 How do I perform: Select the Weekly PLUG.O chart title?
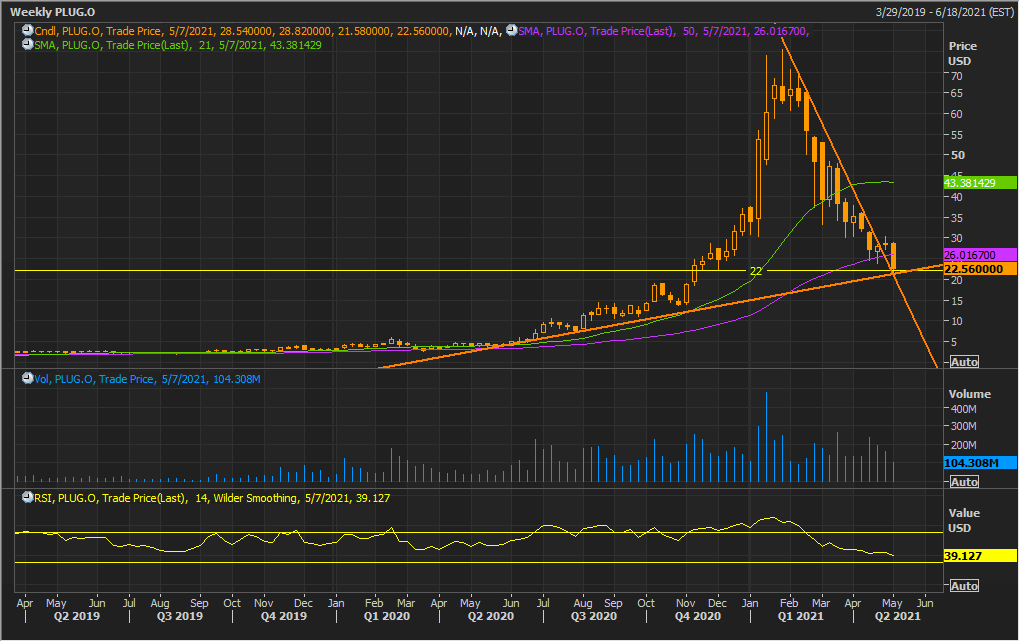point(53,12)
